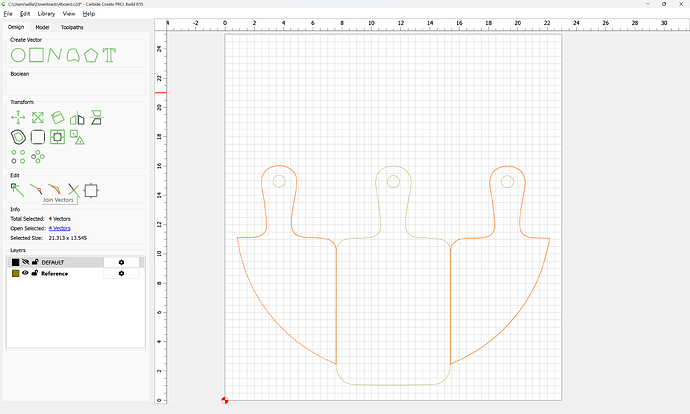Click the square boundary edit tool icon
Image resolution: width=690 pixels, height=414 pixels.
point(91,191)
